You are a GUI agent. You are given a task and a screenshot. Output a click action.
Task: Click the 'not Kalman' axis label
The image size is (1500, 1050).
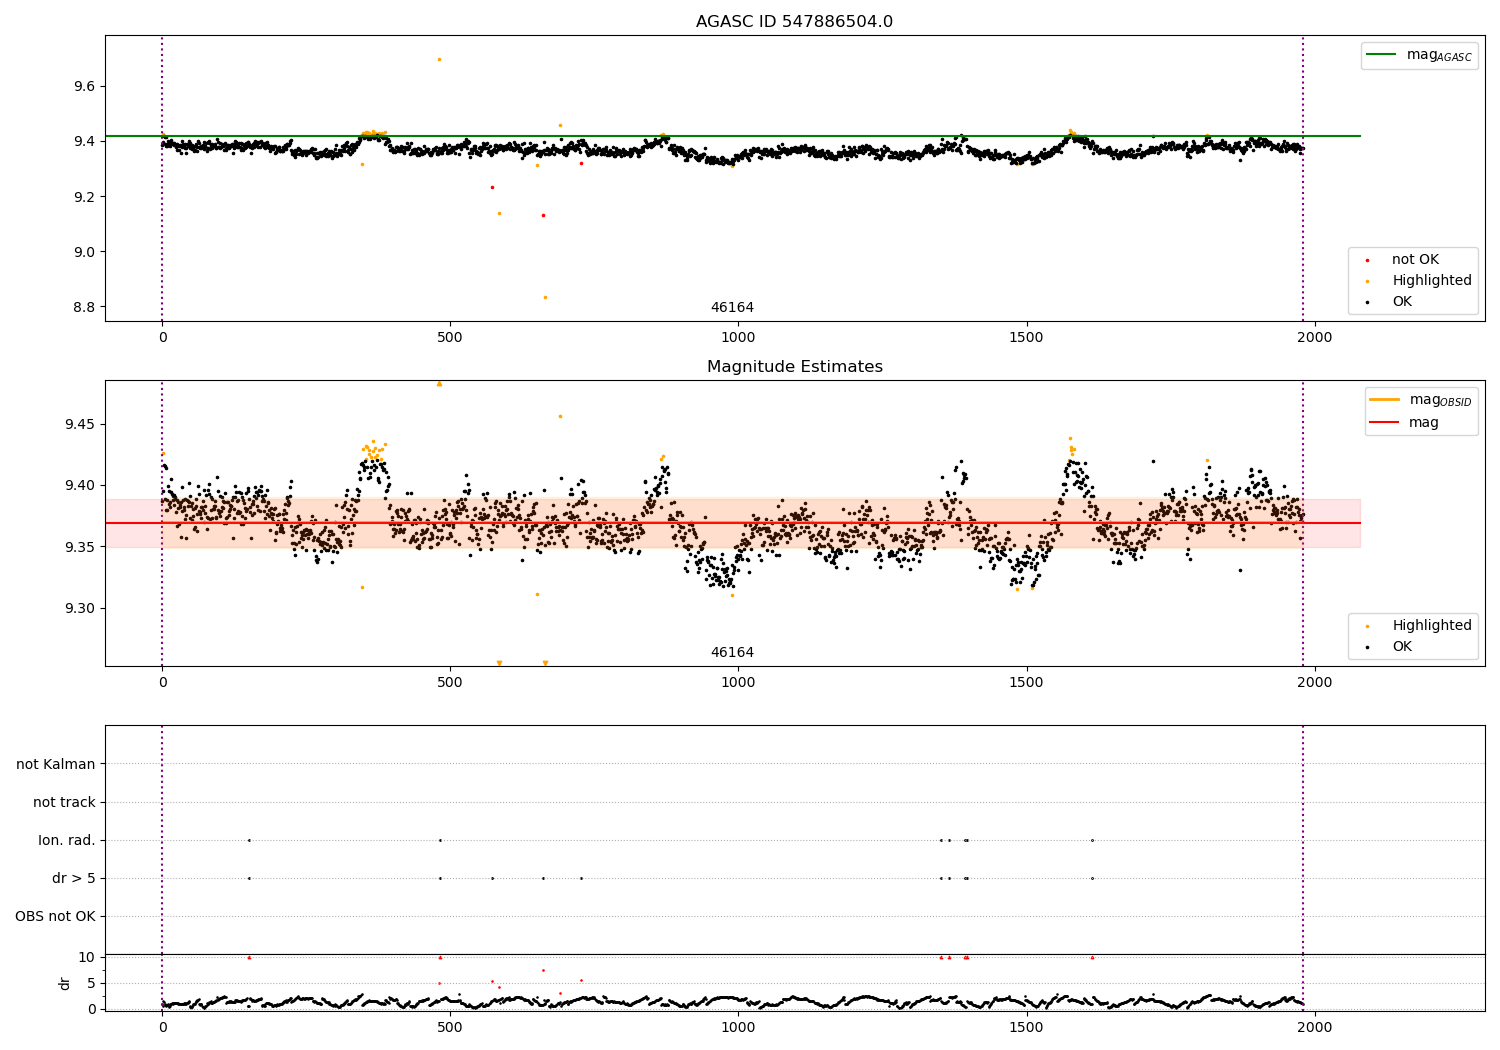tap(56, 764)
